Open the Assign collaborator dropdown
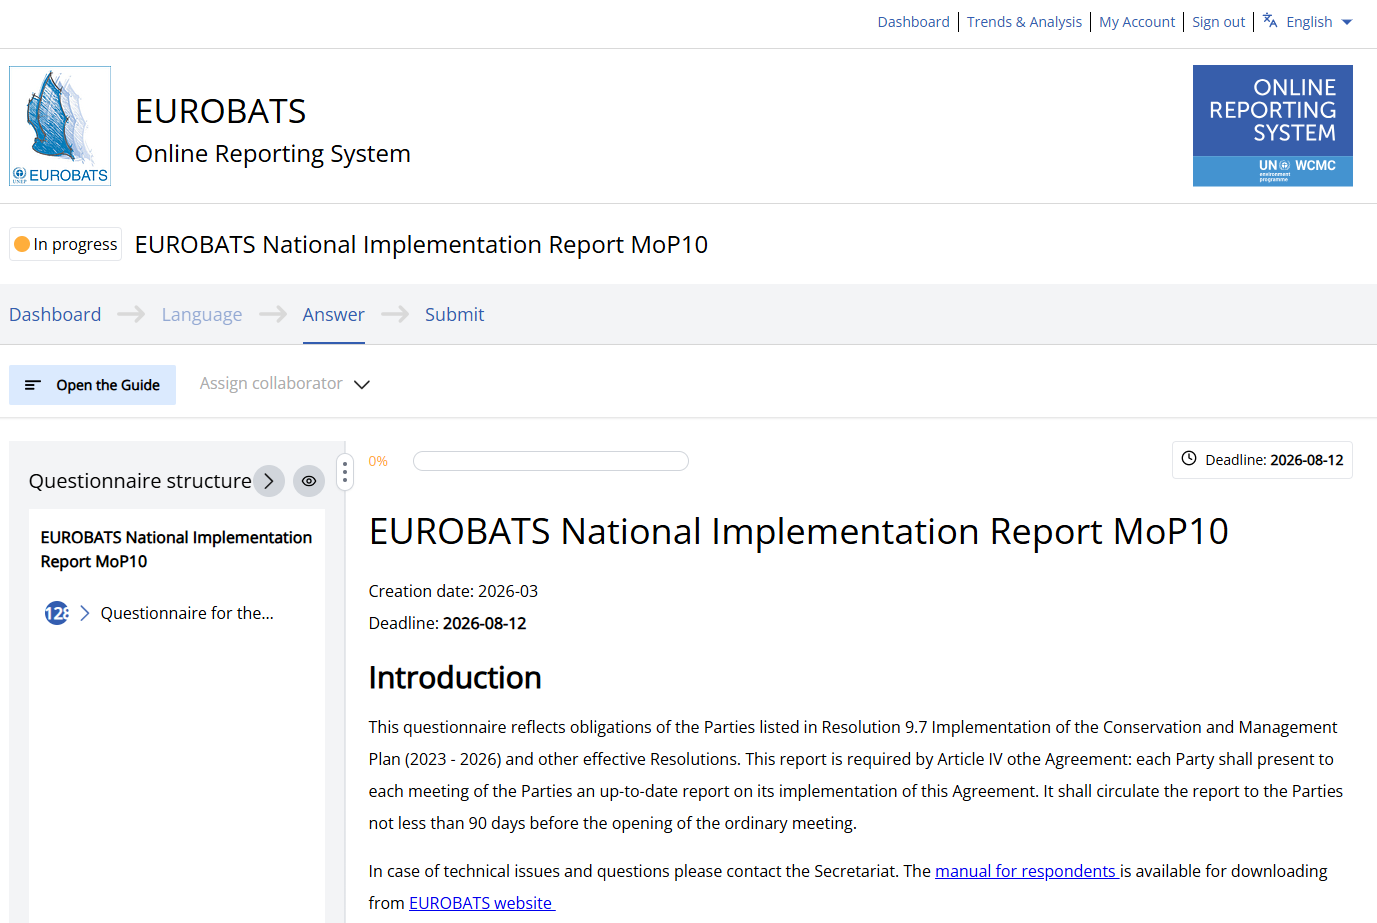This screenshot has height=923, width=1377. tap(285, 384)
